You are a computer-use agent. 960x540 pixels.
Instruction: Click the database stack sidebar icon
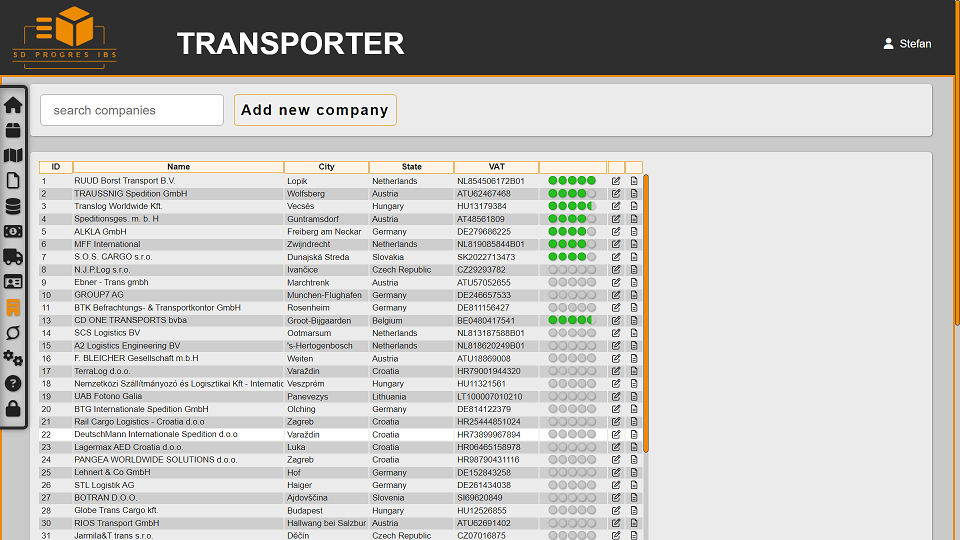pos(13,206)
